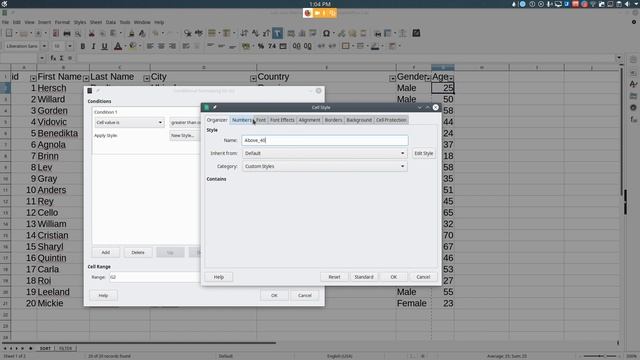Viewport: 640px width, 360px height.
Task: Click the style Name input field
Action: tap(325, 140)
